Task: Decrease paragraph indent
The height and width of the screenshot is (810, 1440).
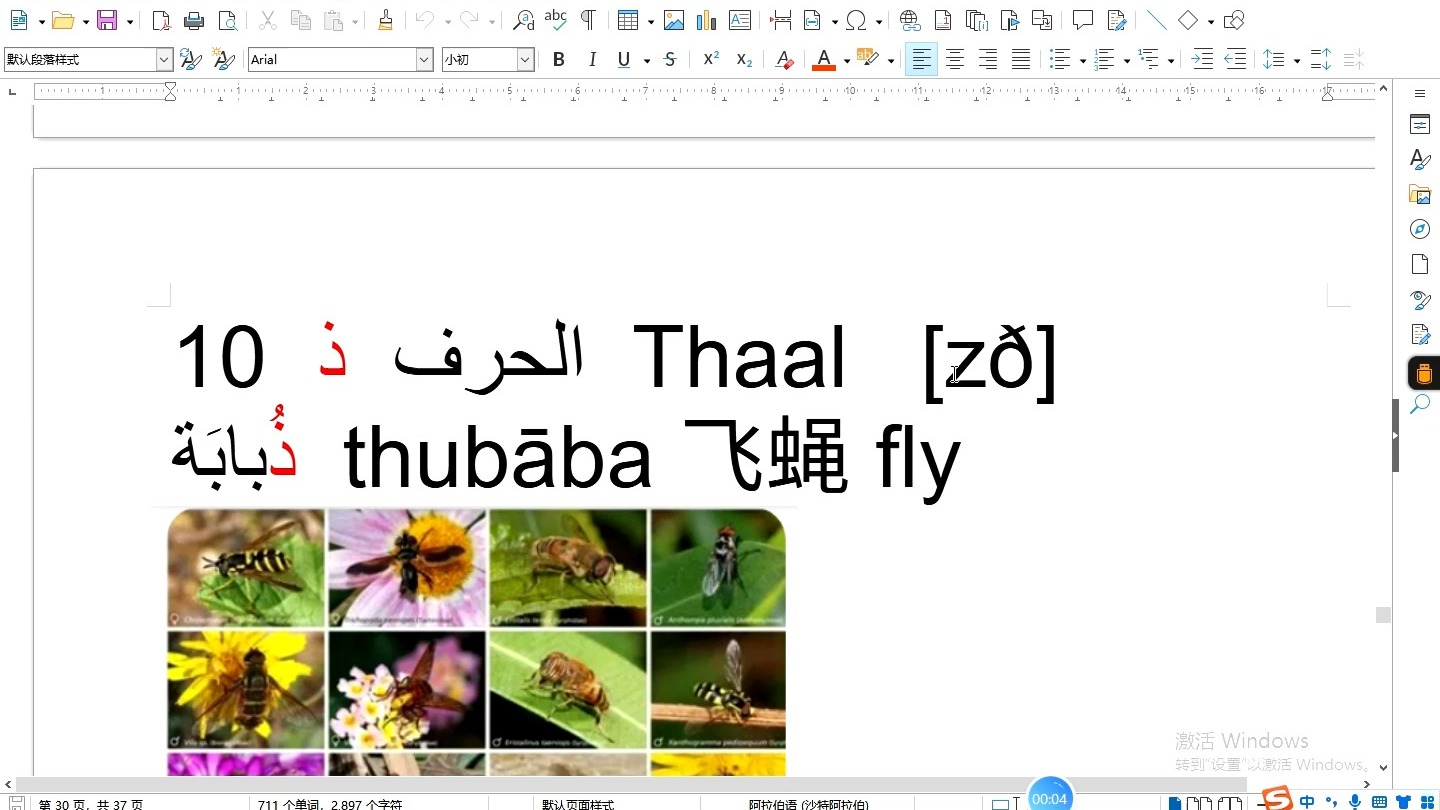Action: (1235, 60)
